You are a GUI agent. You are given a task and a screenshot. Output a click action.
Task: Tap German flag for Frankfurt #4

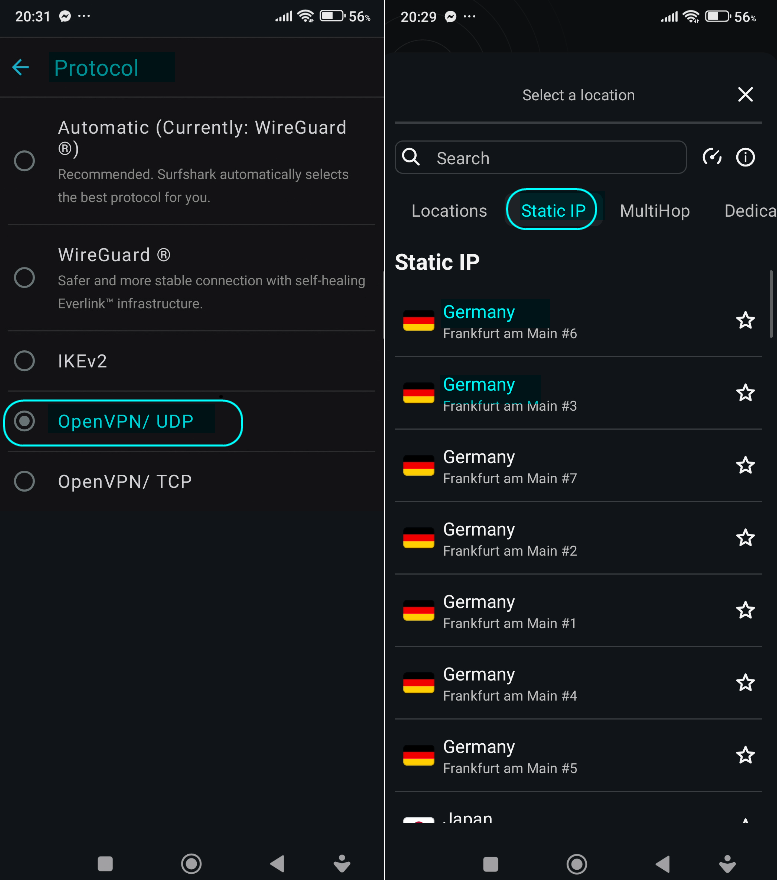pos(418,682)
